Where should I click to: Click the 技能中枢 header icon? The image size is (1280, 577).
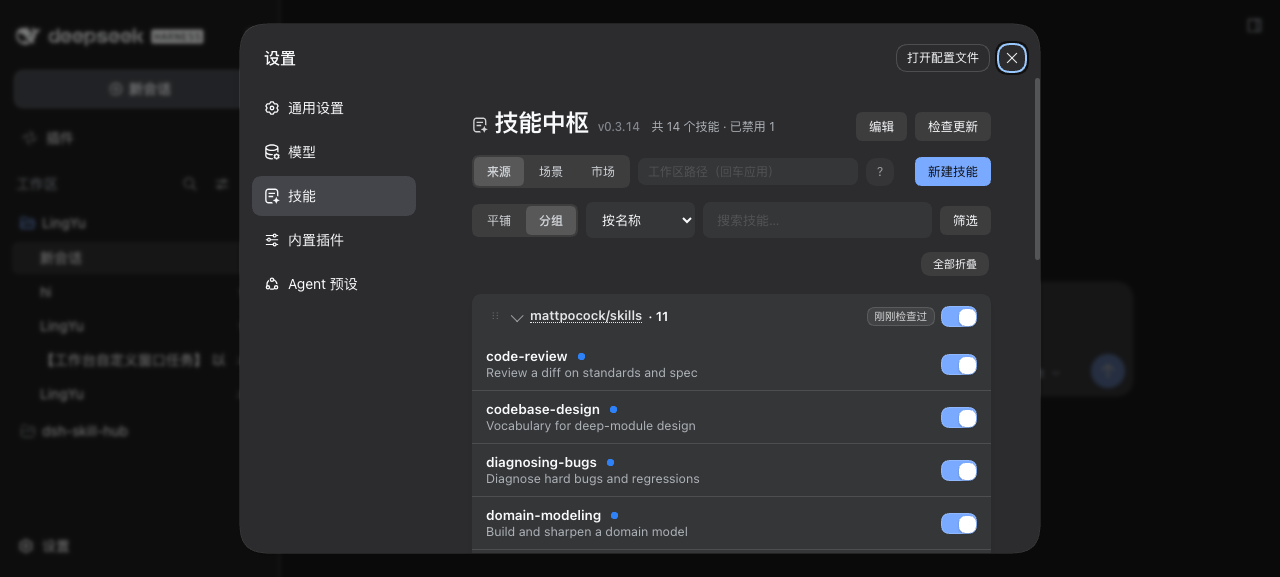click(x=480, y=125)
